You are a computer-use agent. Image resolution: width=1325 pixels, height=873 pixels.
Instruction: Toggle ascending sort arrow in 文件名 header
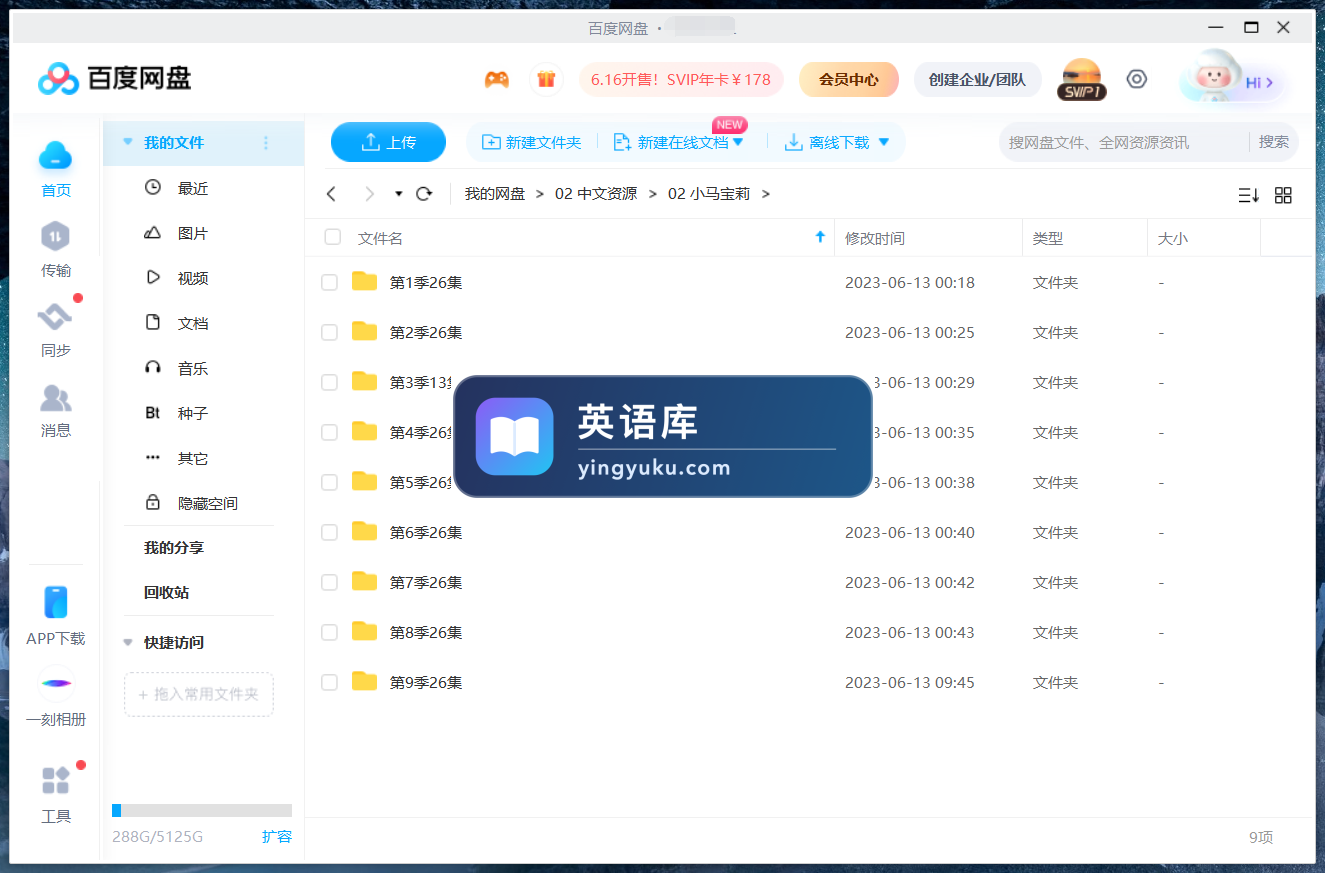tap(821, 237)
